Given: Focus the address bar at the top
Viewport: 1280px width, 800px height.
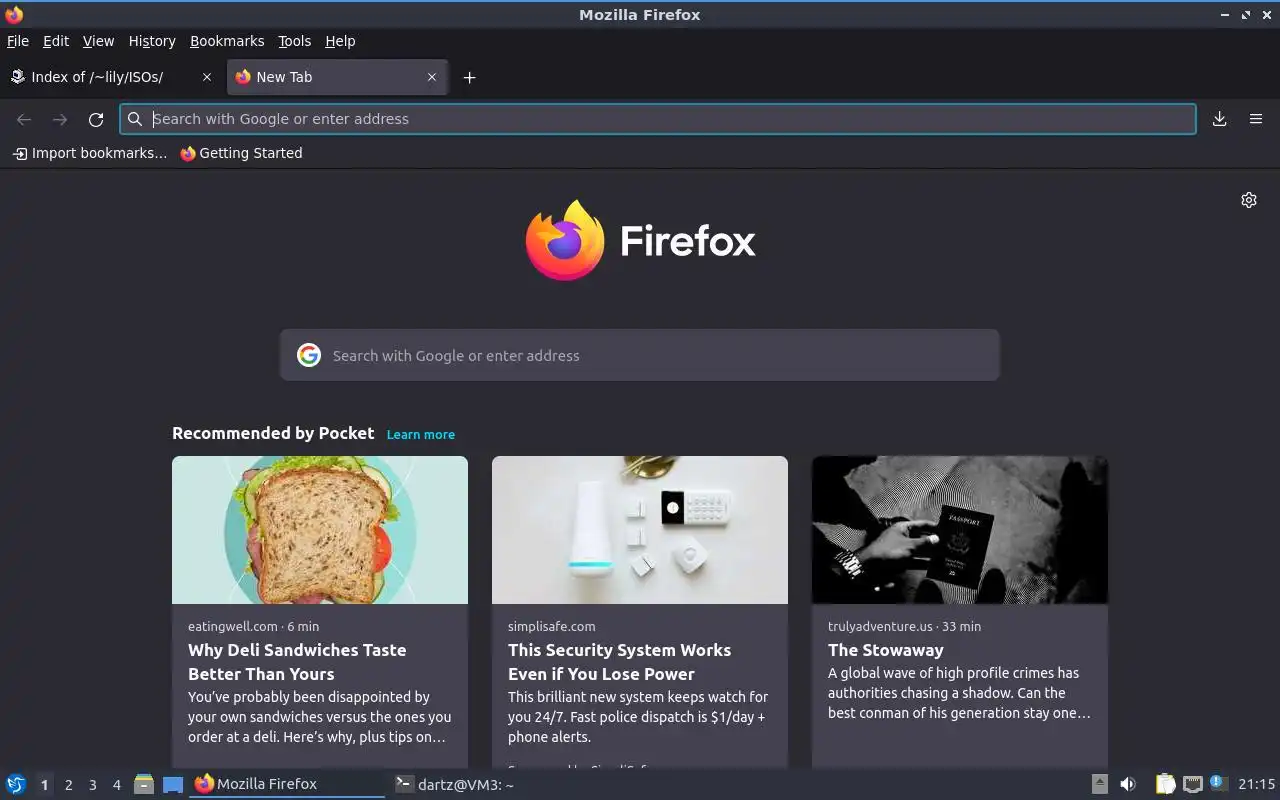Looking at the screenshot, I should click(x=658, y=119).
